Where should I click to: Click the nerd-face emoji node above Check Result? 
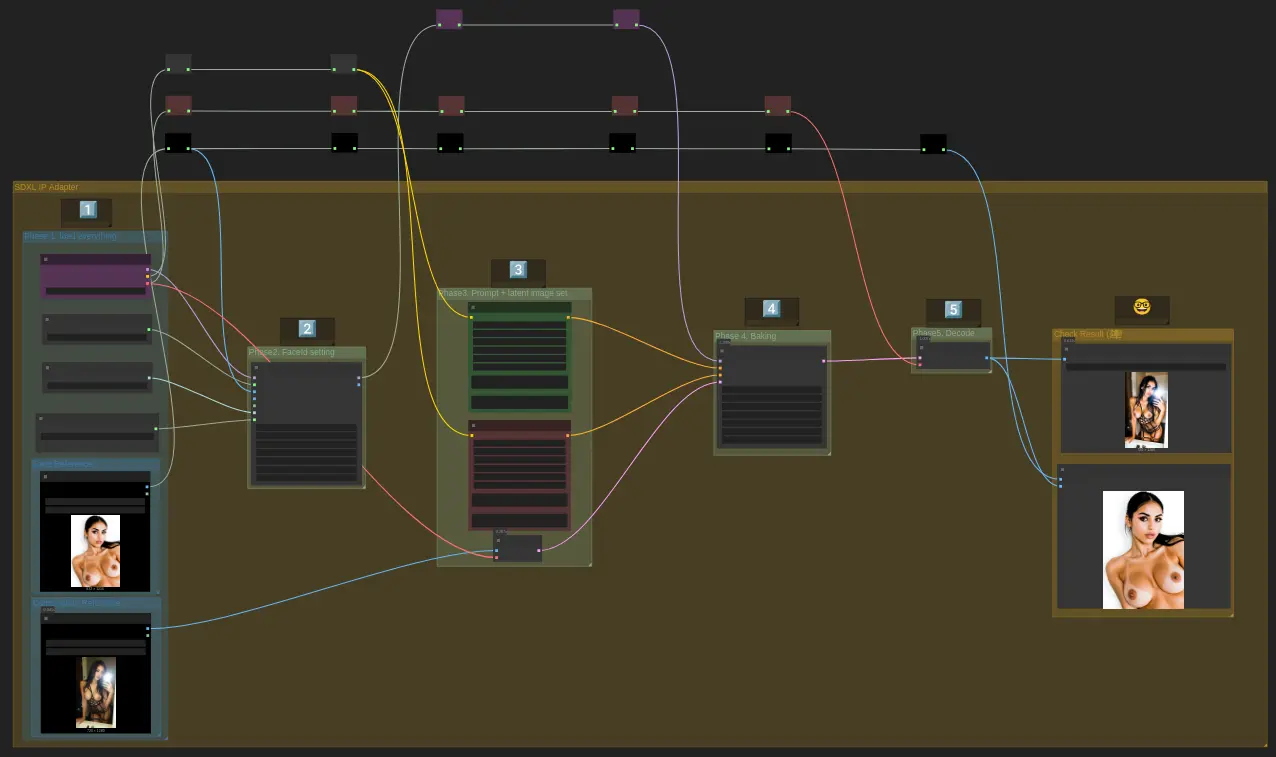click(1142, 308)
